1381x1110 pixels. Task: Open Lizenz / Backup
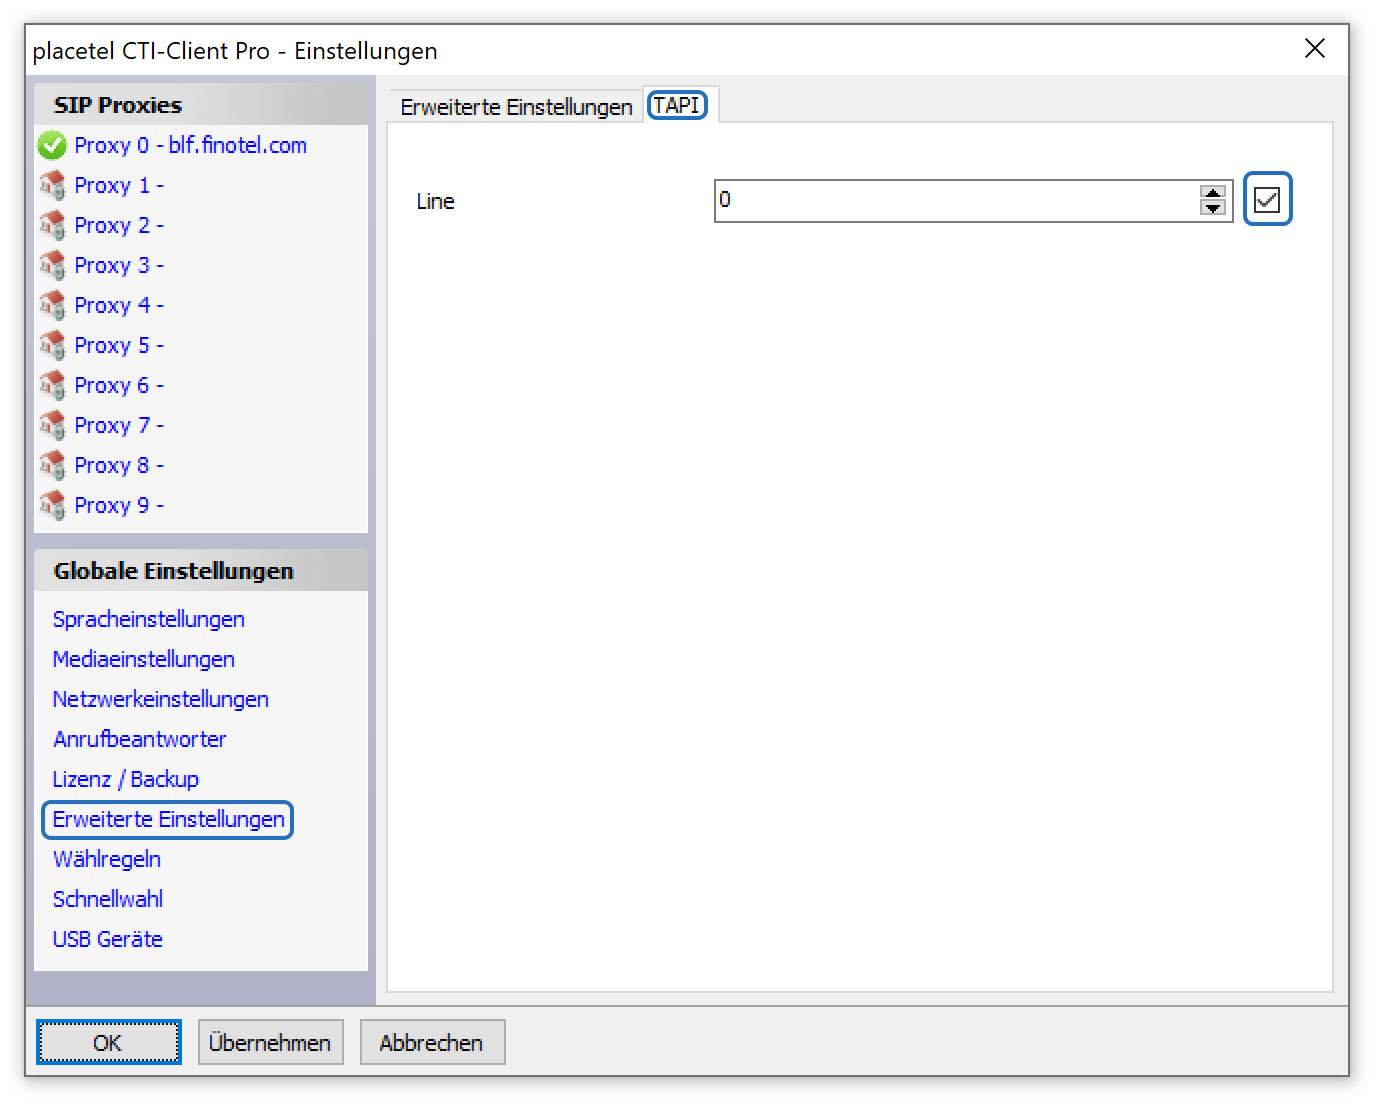(126, 780)
